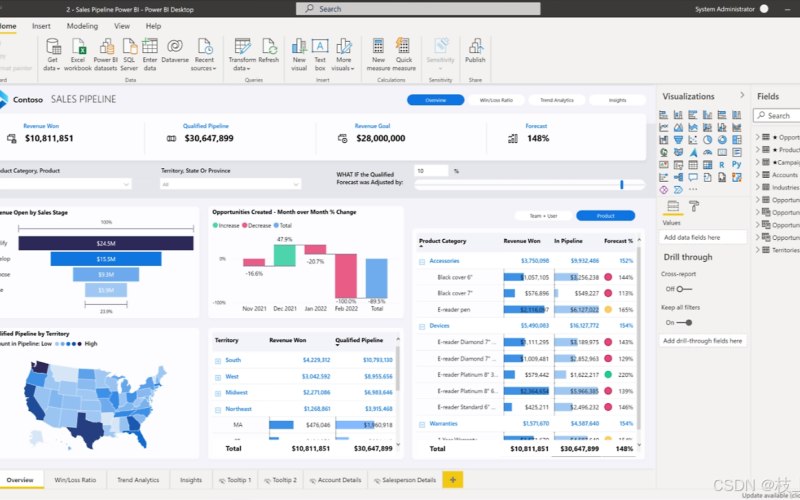Expand the Accounts table in Fields
The width and height of the screenshot is (800, 500).
(x=758, y=174)
